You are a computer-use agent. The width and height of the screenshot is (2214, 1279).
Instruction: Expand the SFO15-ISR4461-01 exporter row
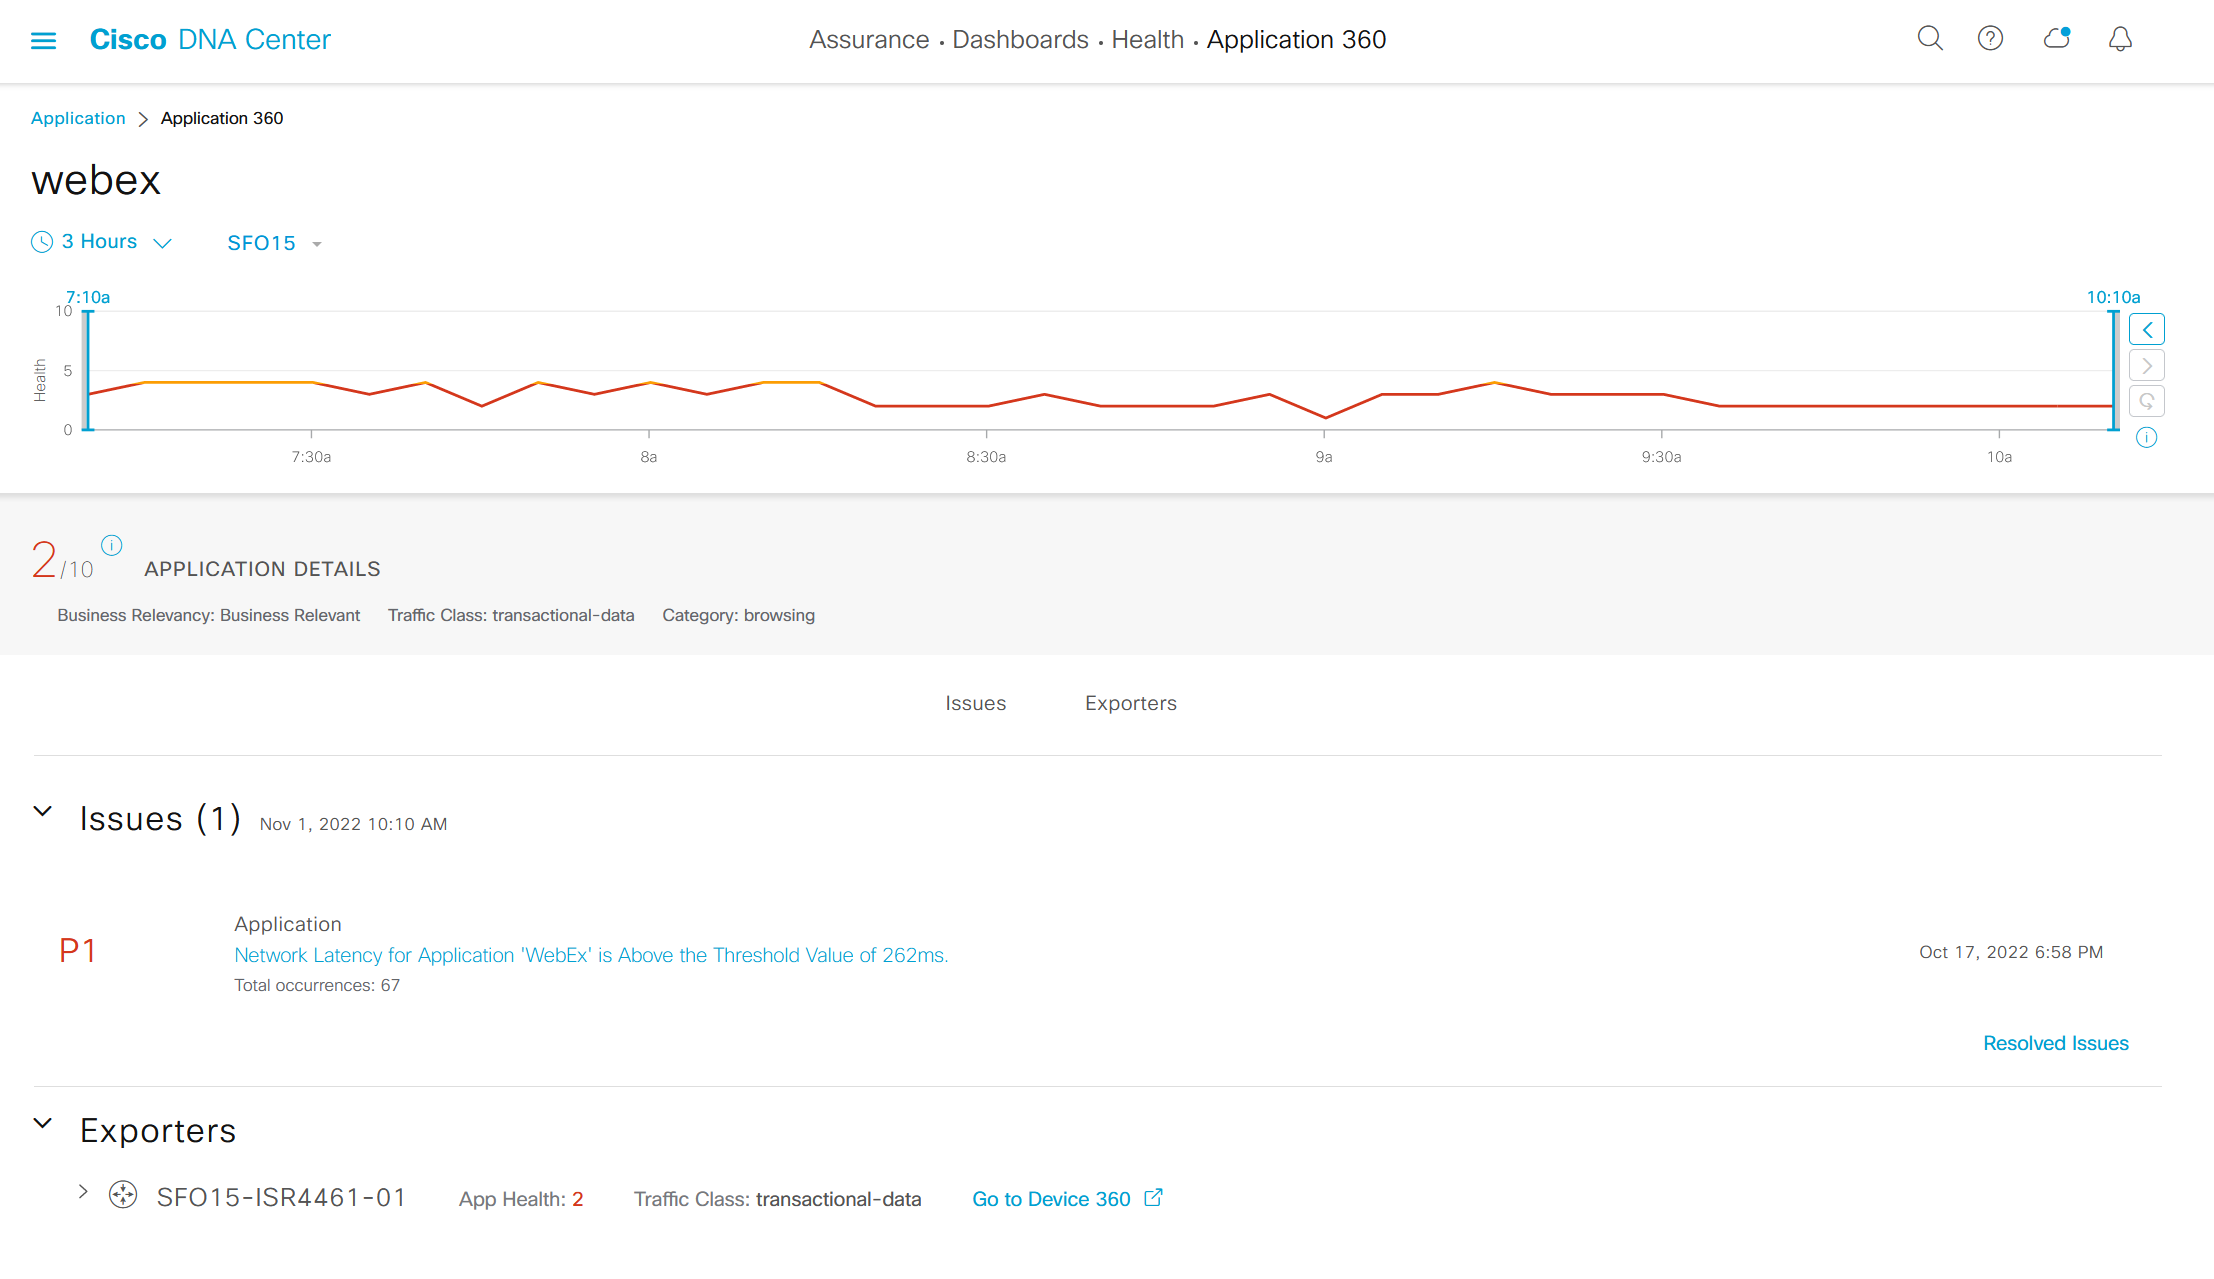(x=83, y=1192)
